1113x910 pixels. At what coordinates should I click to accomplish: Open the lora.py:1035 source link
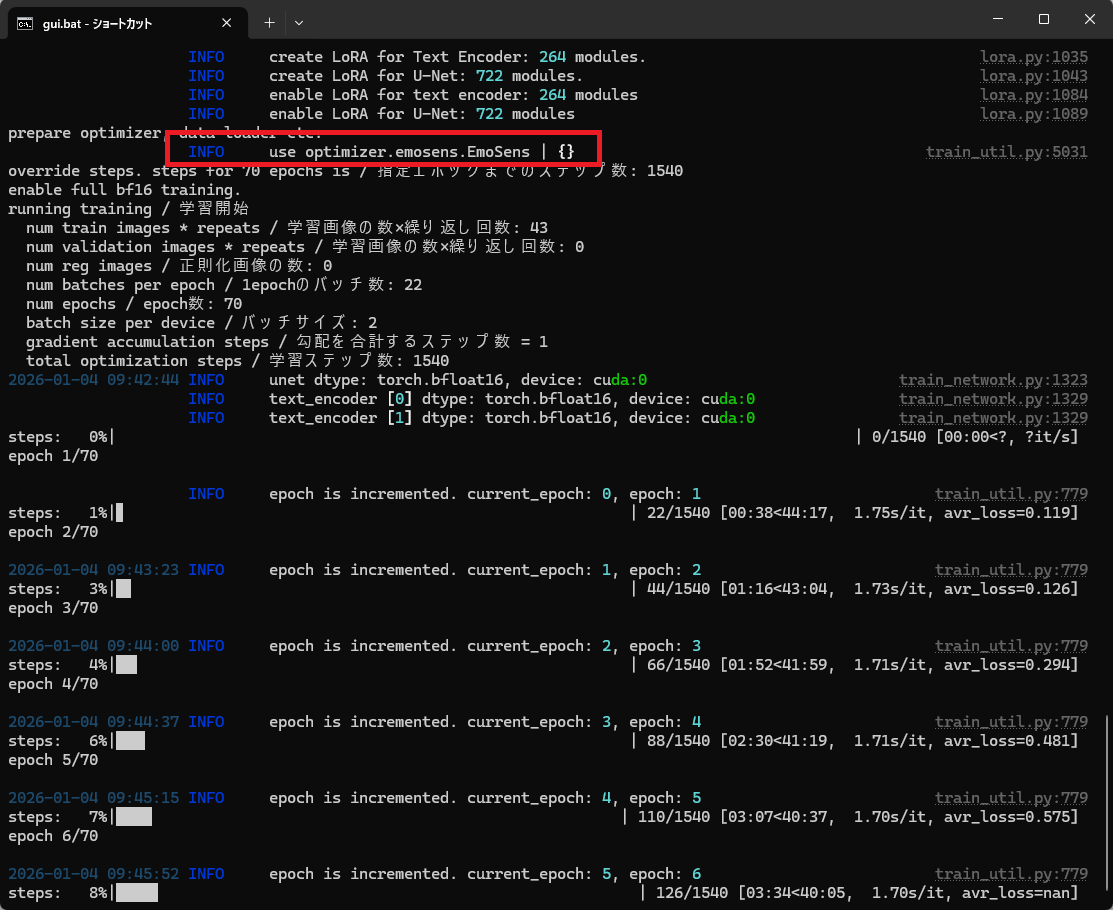(1033, 57)
